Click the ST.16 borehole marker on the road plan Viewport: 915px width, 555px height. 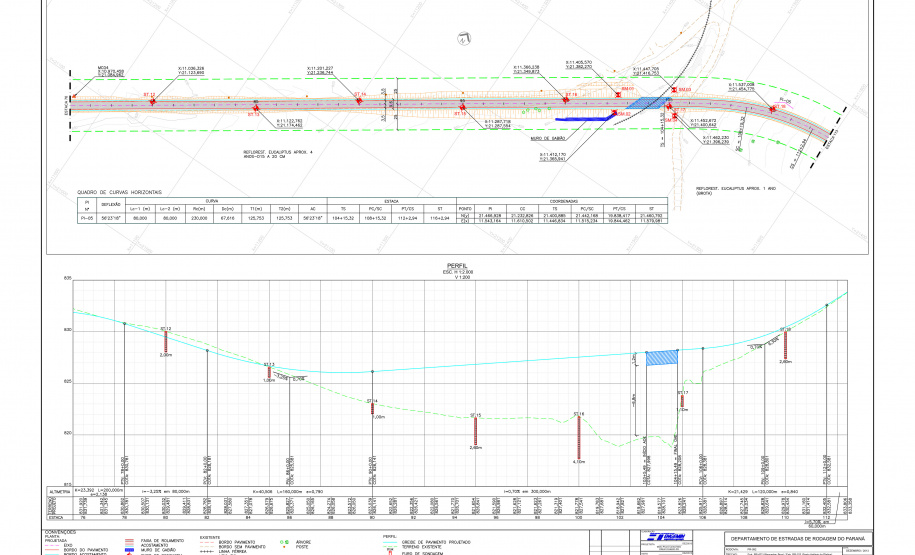pyautogui.click(x=567, y=100)
